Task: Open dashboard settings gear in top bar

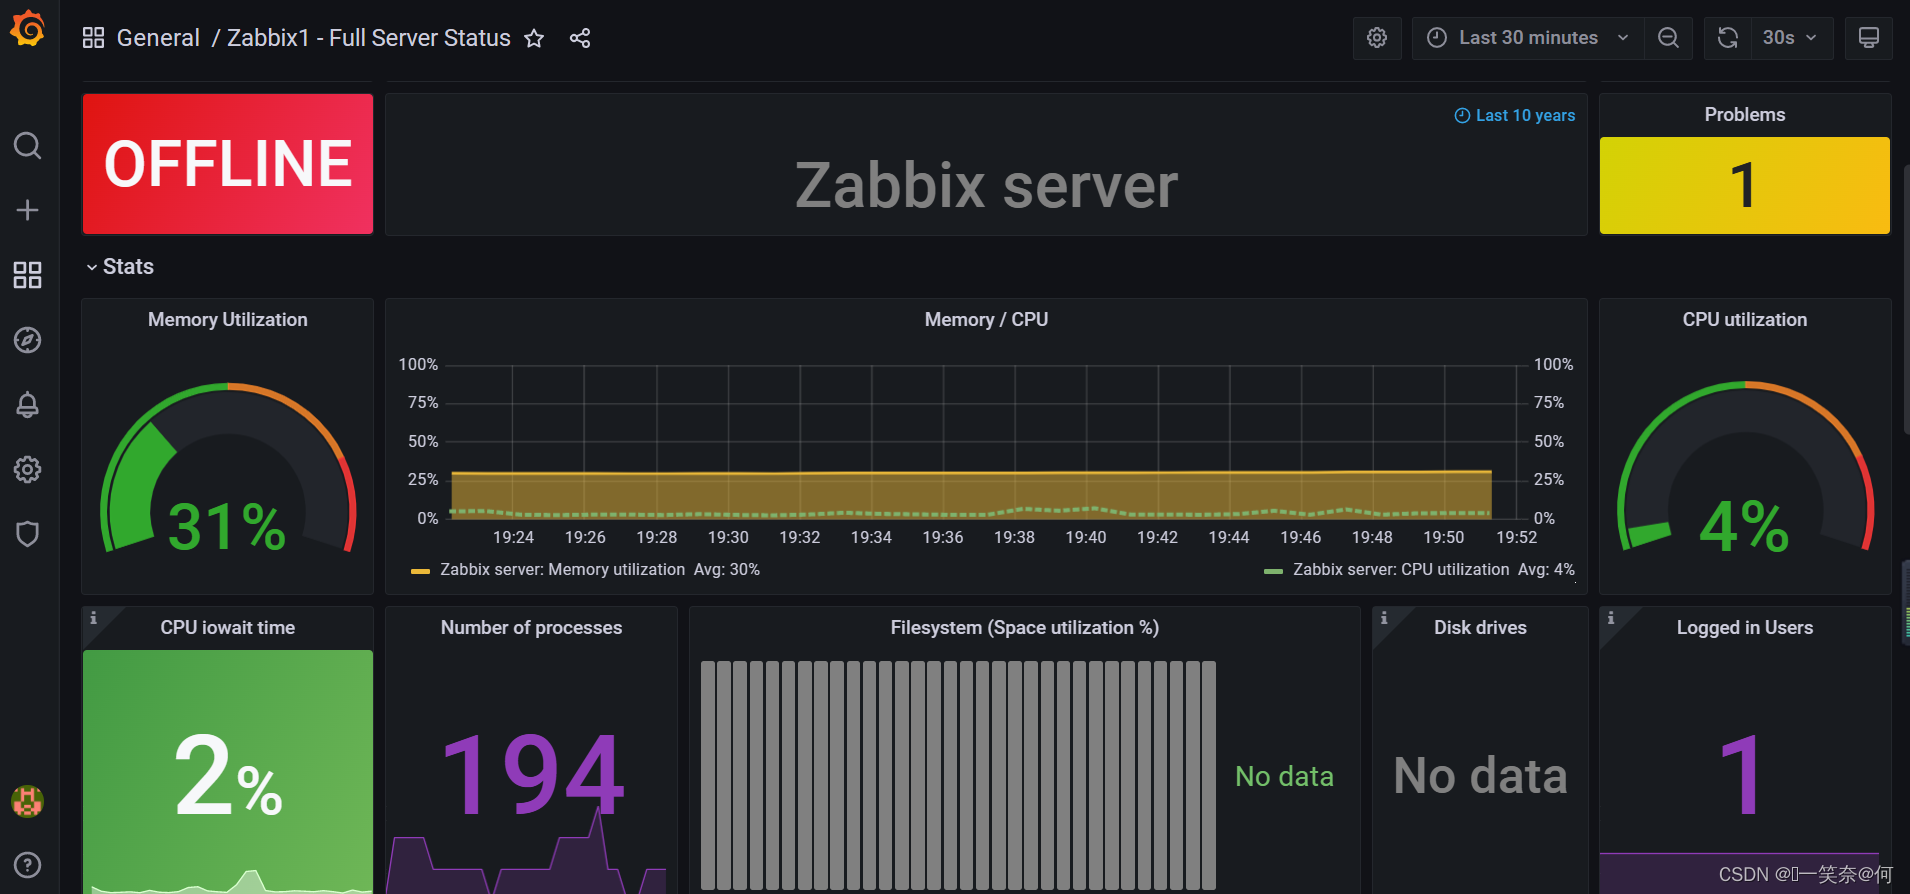Action: [x=1377, y=38]
